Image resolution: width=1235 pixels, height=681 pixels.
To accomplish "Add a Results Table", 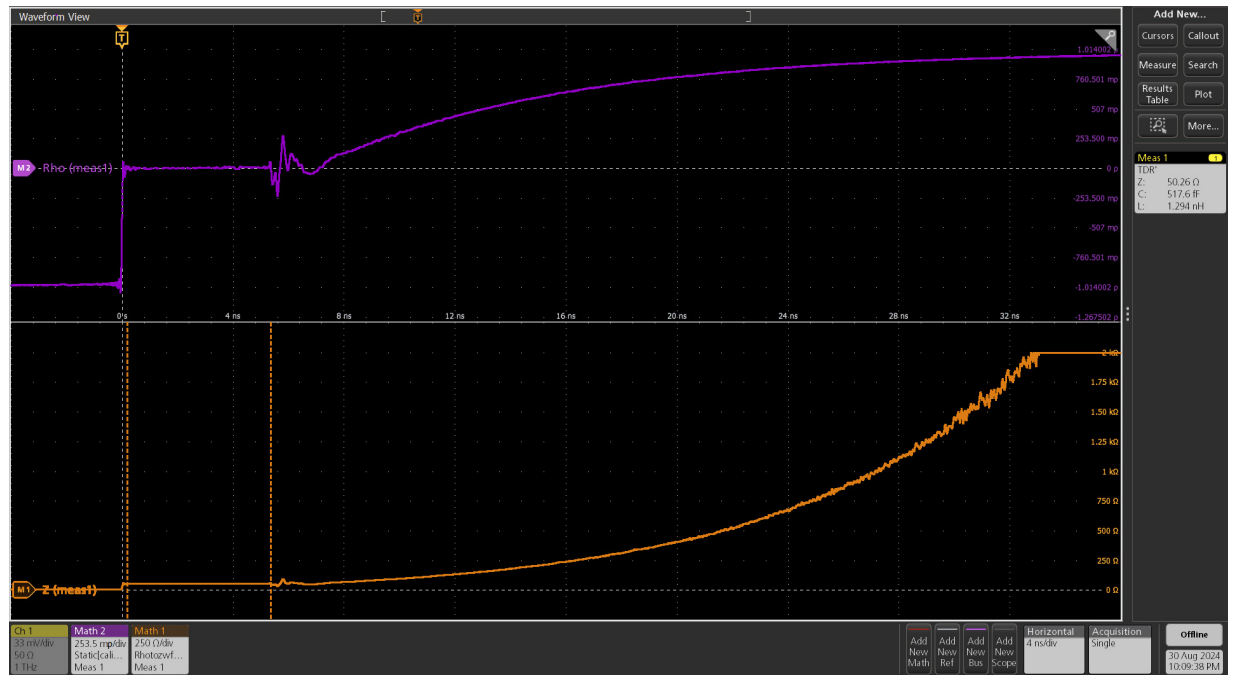I will tap(1158, 94).
